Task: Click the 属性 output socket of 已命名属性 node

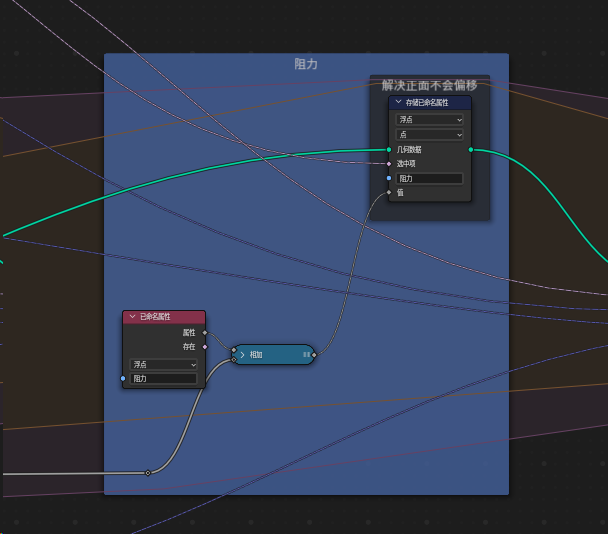Action: [205, 333]
